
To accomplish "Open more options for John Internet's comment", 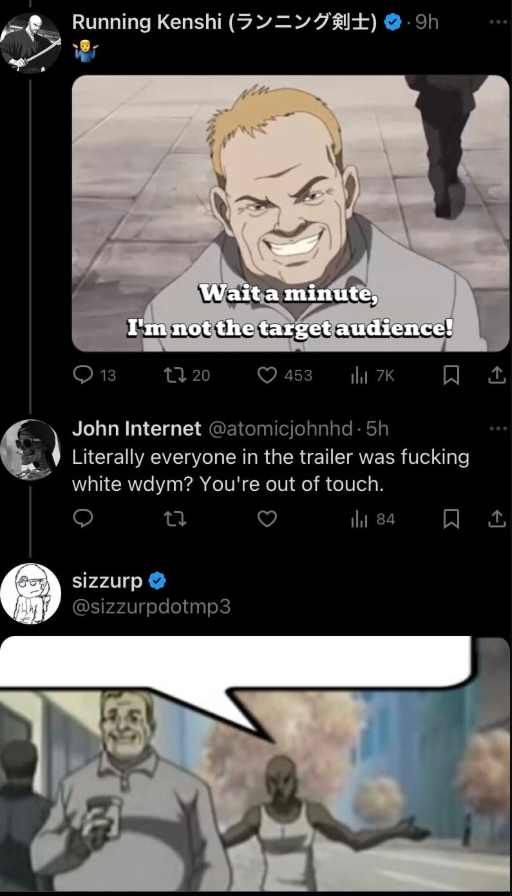I will coord(498,428).
